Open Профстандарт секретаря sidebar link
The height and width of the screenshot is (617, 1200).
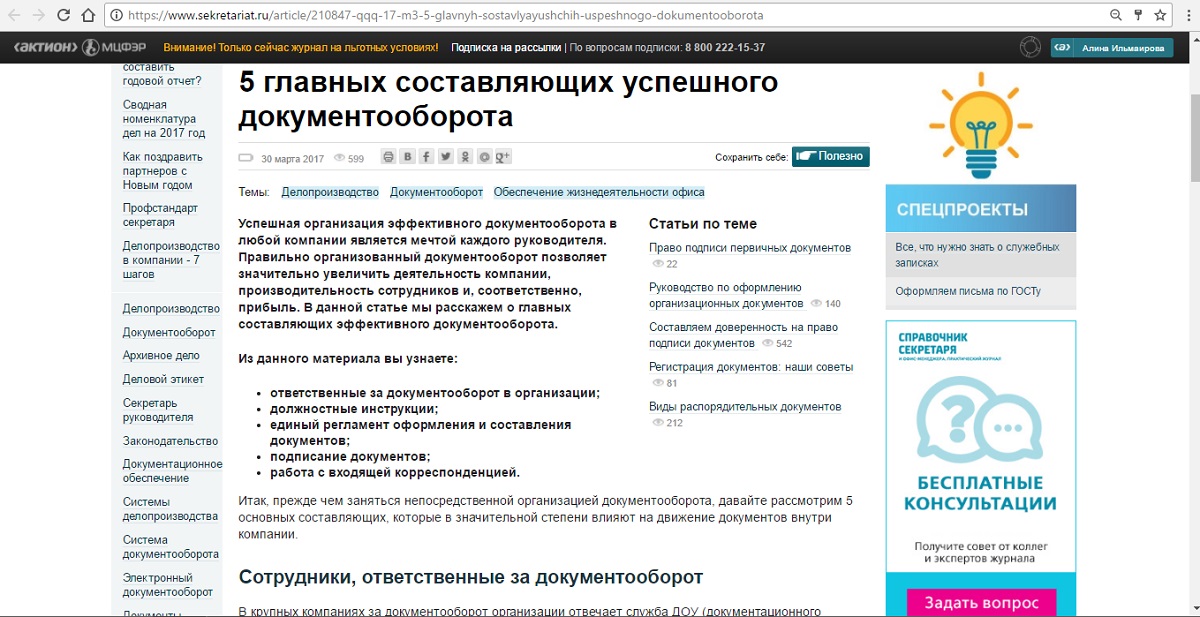[x=160, y=215]
